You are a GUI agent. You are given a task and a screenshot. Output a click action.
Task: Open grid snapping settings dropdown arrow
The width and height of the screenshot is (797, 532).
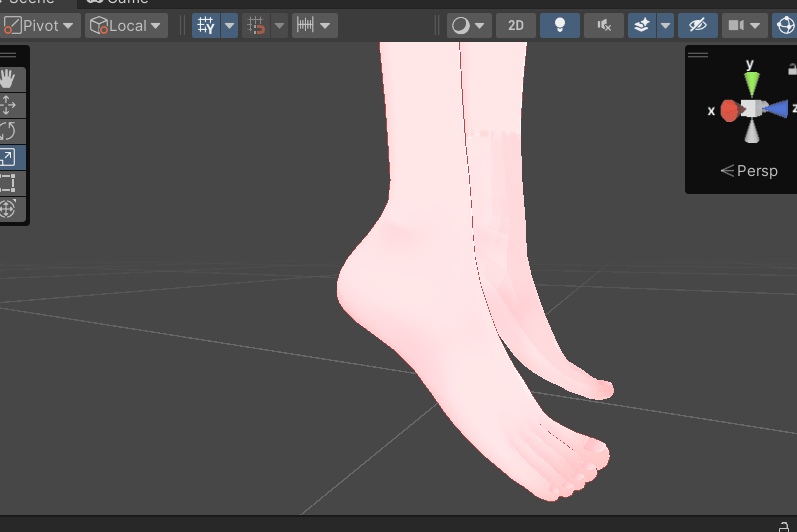[279, 25]
